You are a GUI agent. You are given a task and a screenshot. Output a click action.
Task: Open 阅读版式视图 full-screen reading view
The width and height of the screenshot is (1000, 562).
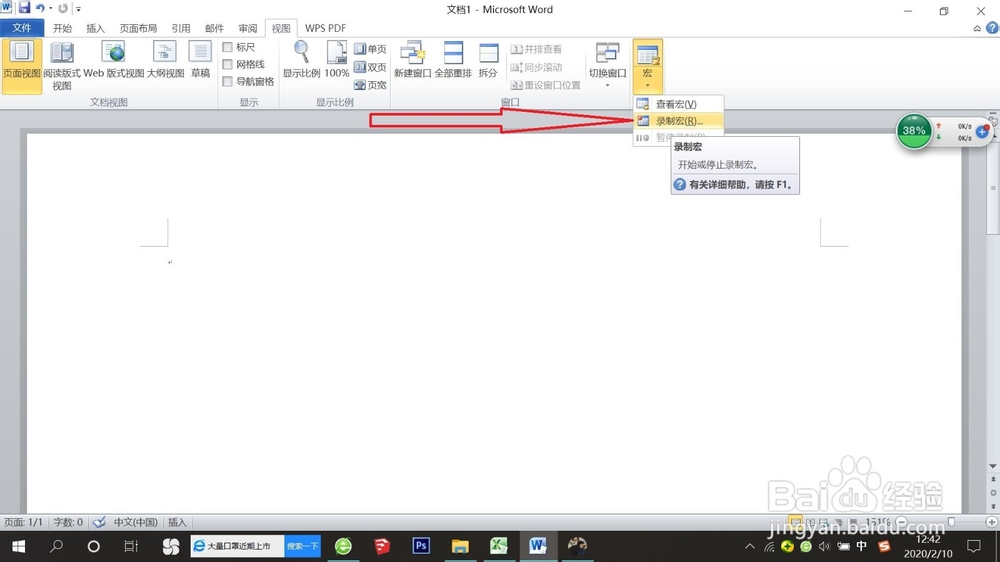pyautogui.click(x=62, y=66)
